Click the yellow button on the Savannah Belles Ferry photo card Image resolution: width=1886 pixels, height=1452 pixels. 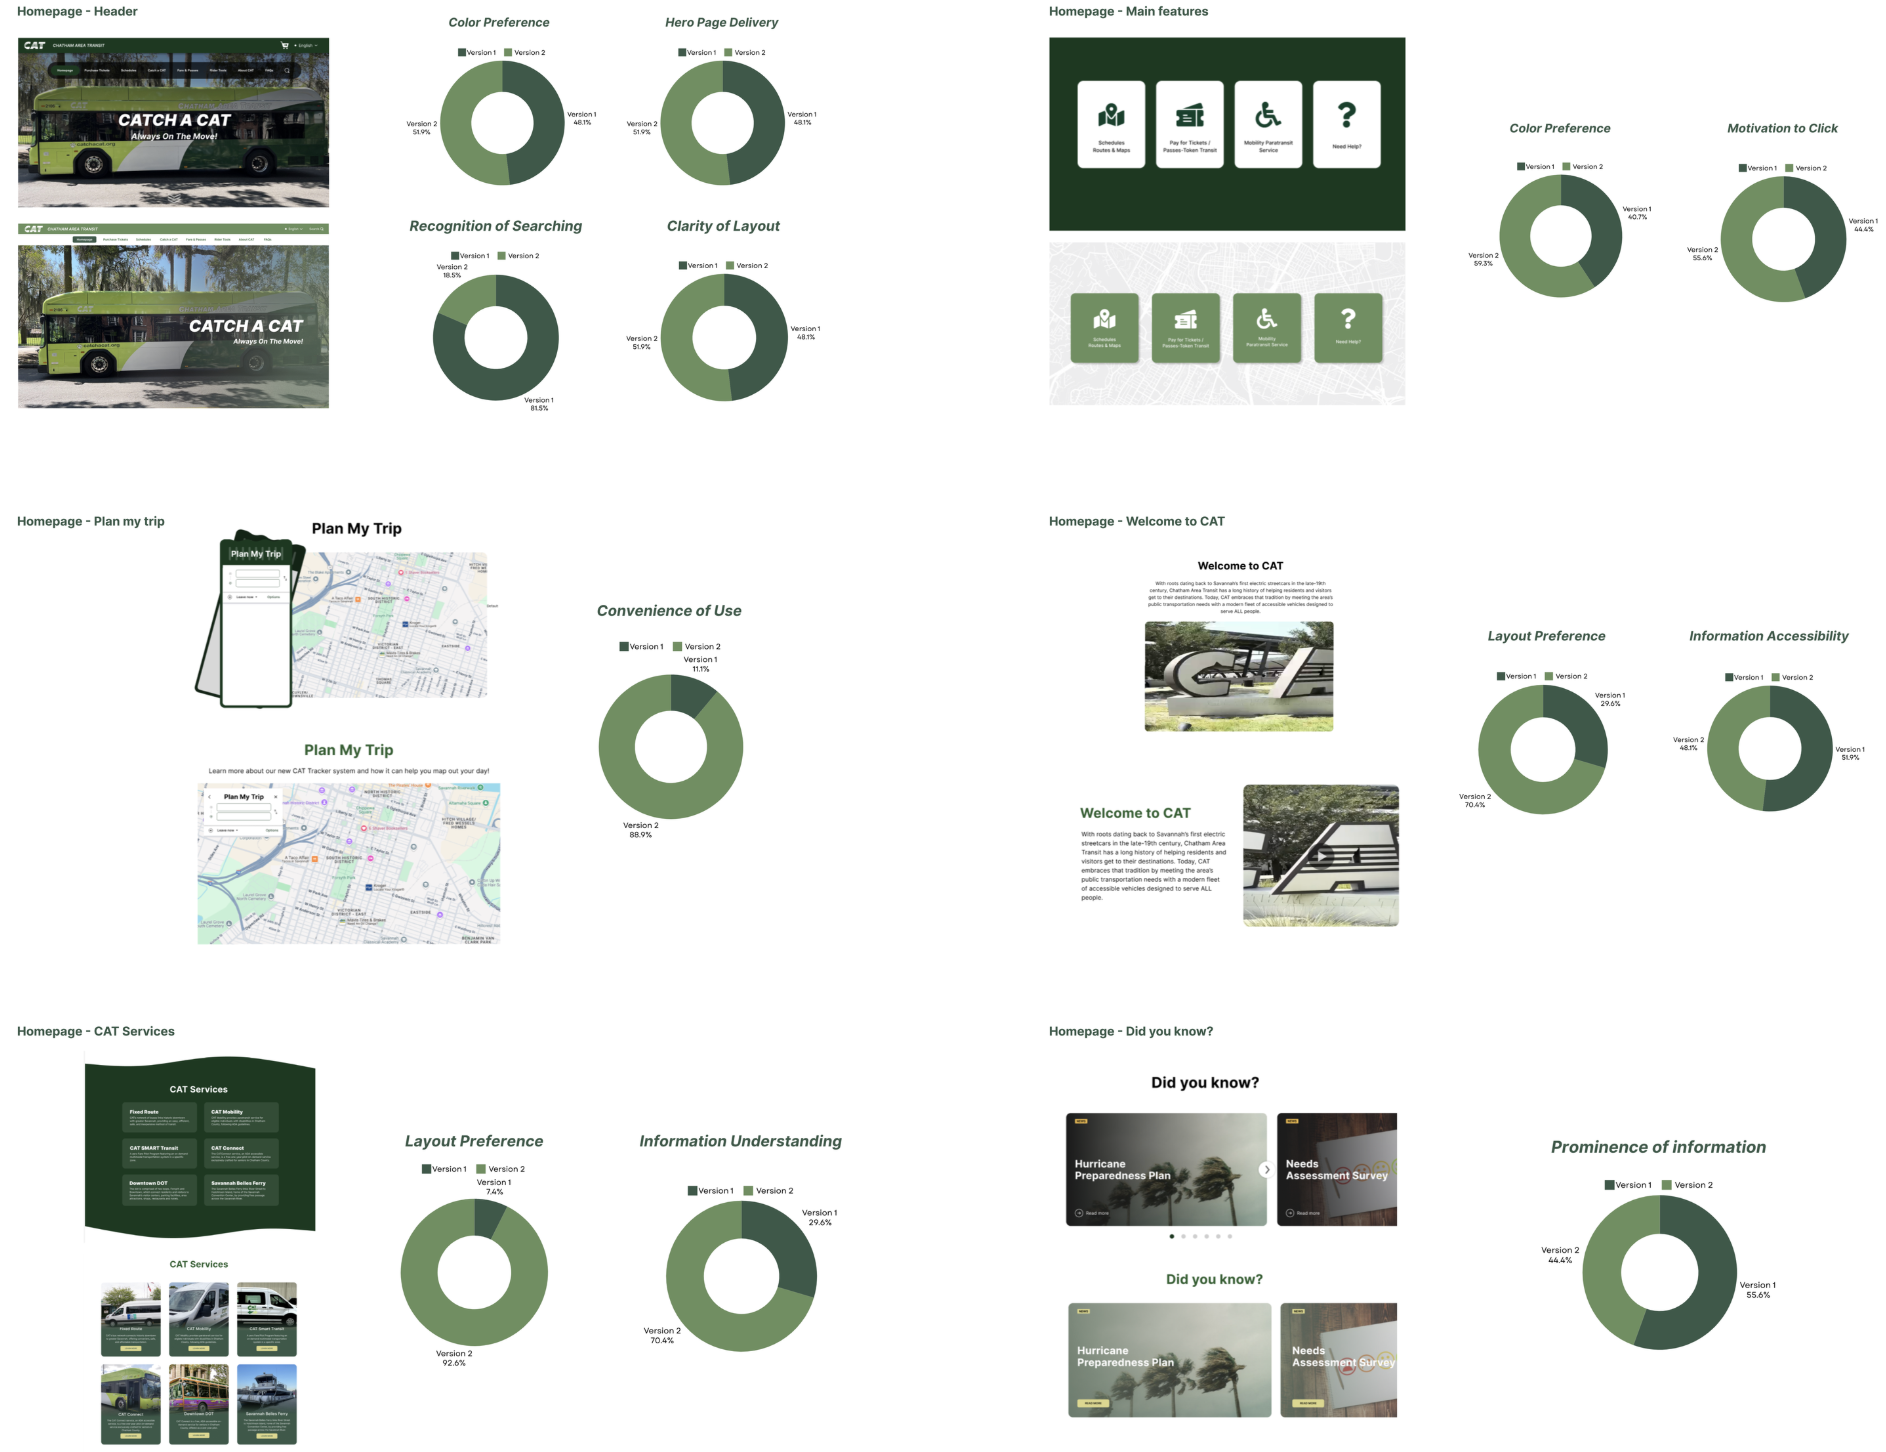click(x=267, y=1436)
